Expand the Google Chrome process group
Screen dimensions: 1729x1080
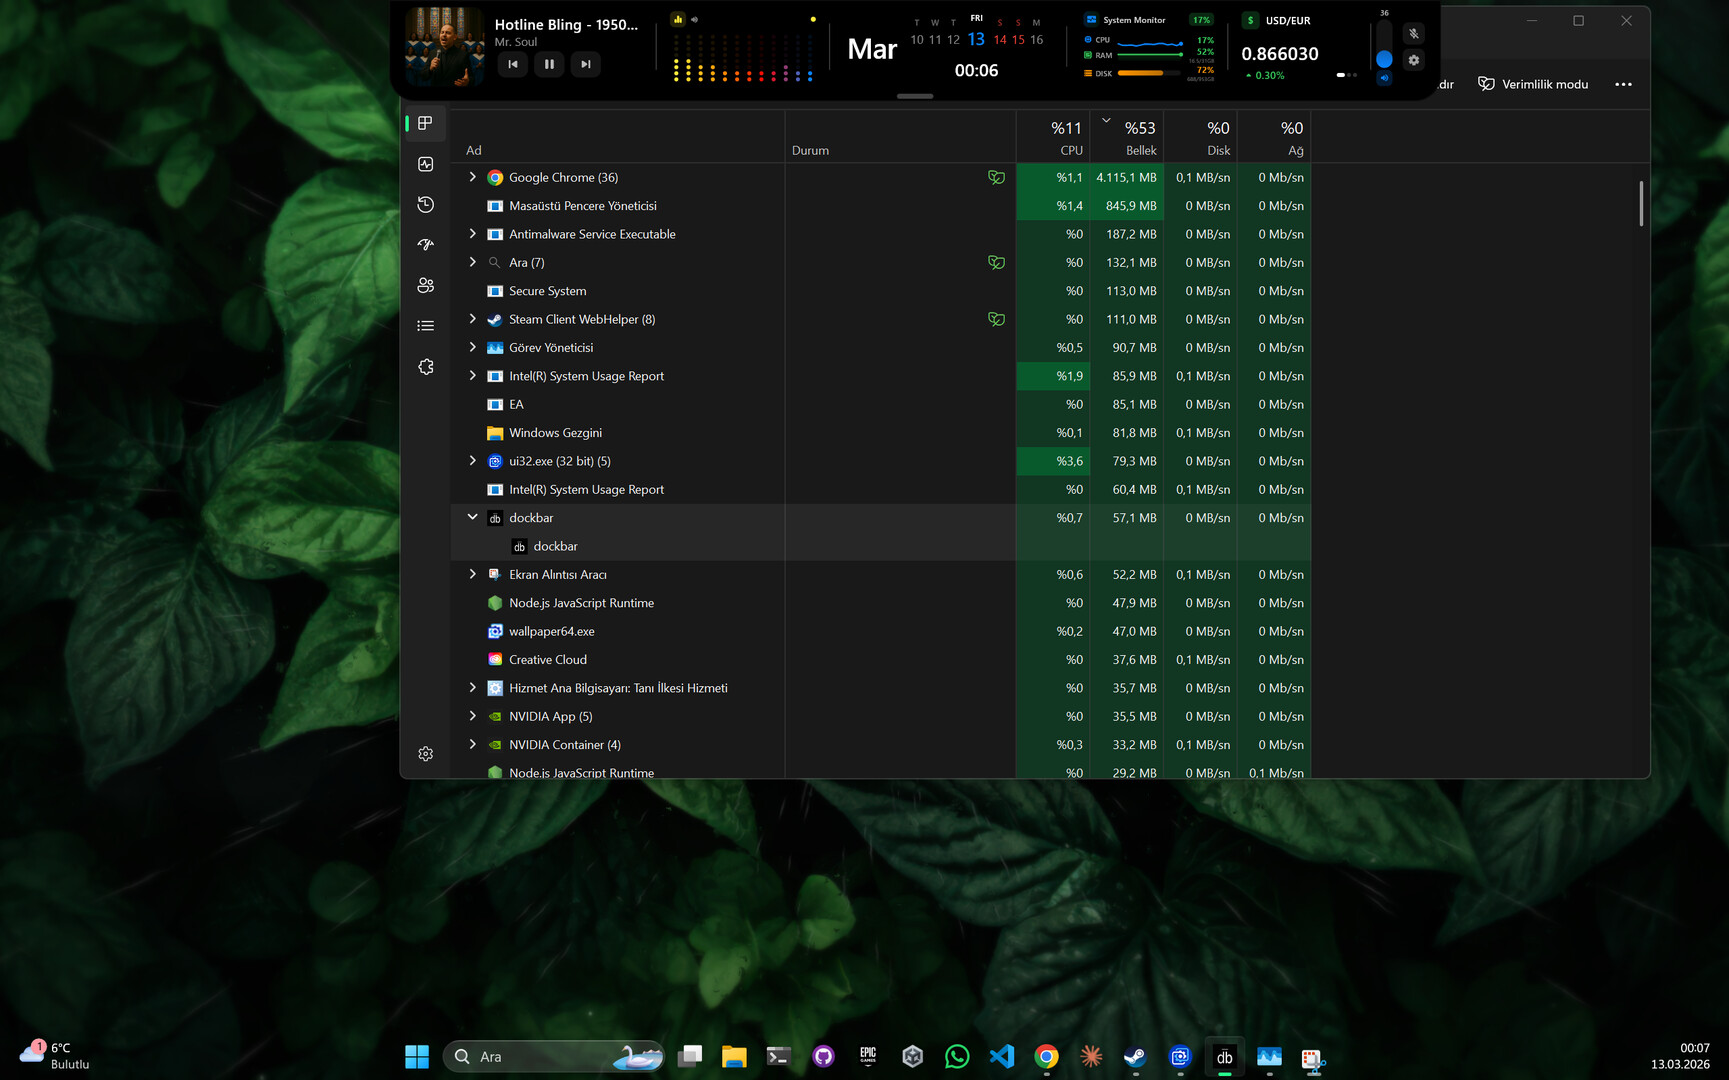pyautogui.click(x=472, y=177)
